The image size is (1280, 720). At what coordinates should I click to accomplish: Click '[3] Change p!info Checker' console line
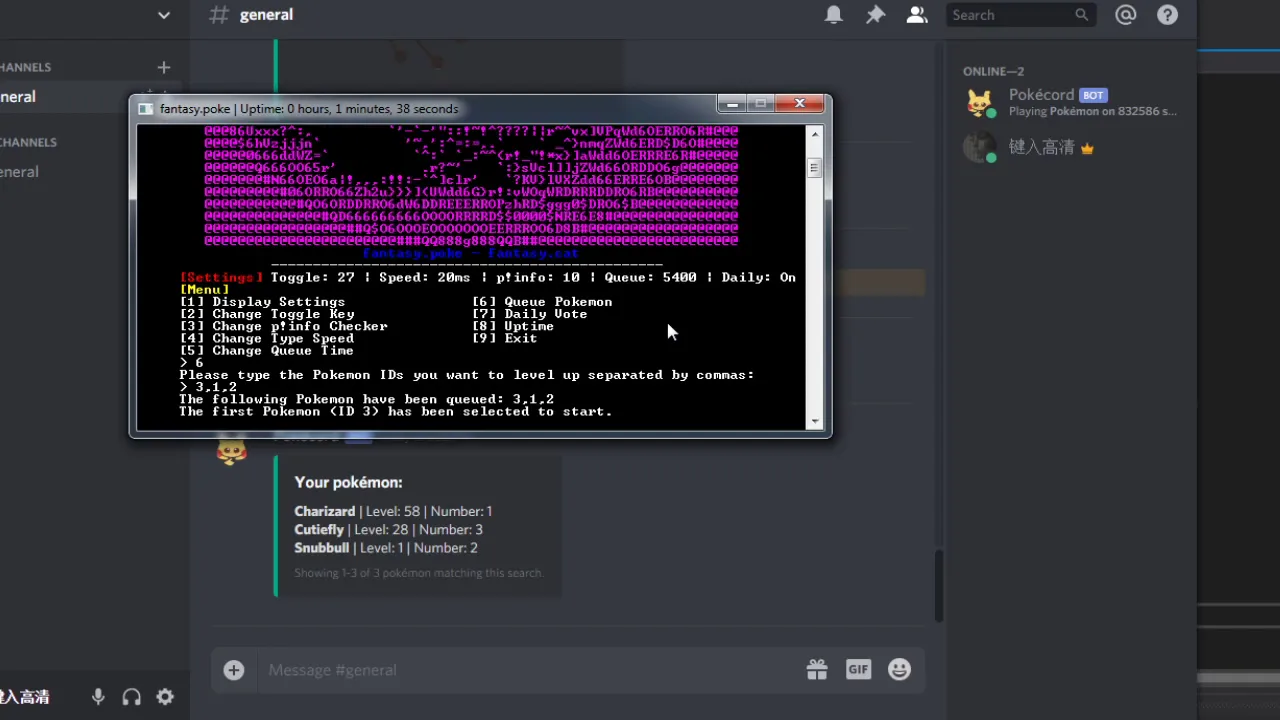pyautogui.click(x=283, y=326)
